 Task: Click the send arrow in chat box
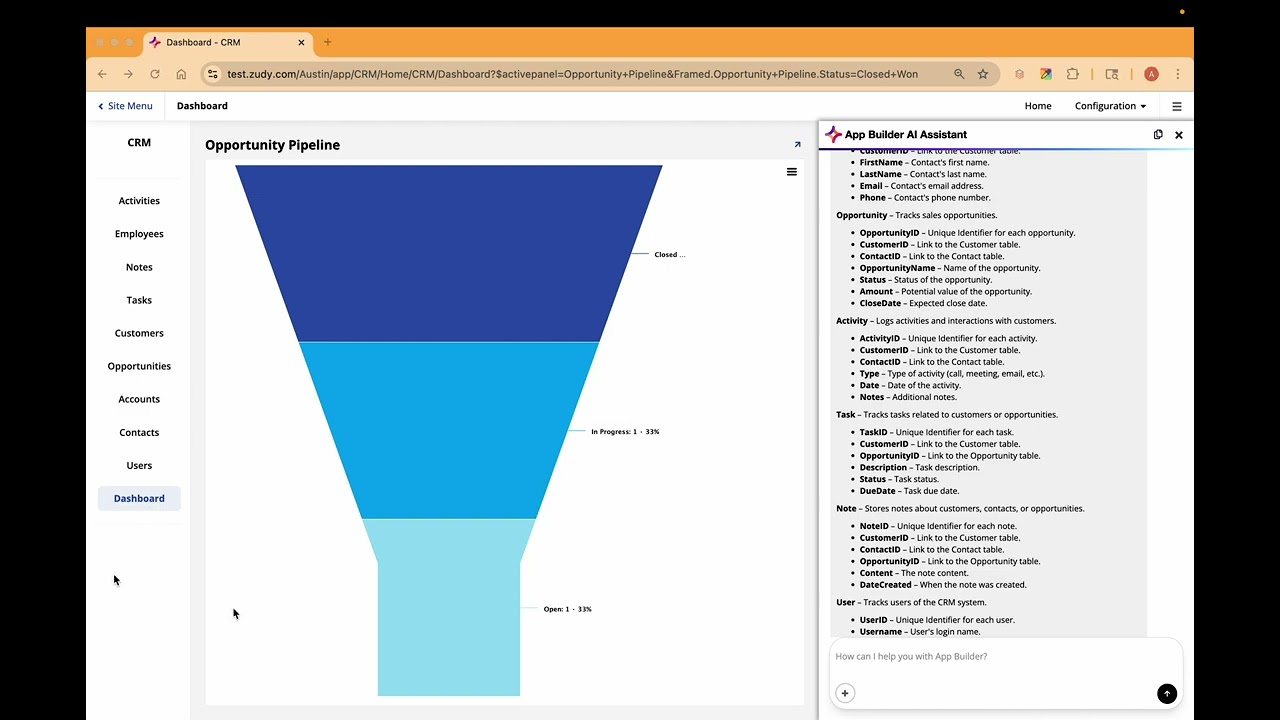(1166, 694)
